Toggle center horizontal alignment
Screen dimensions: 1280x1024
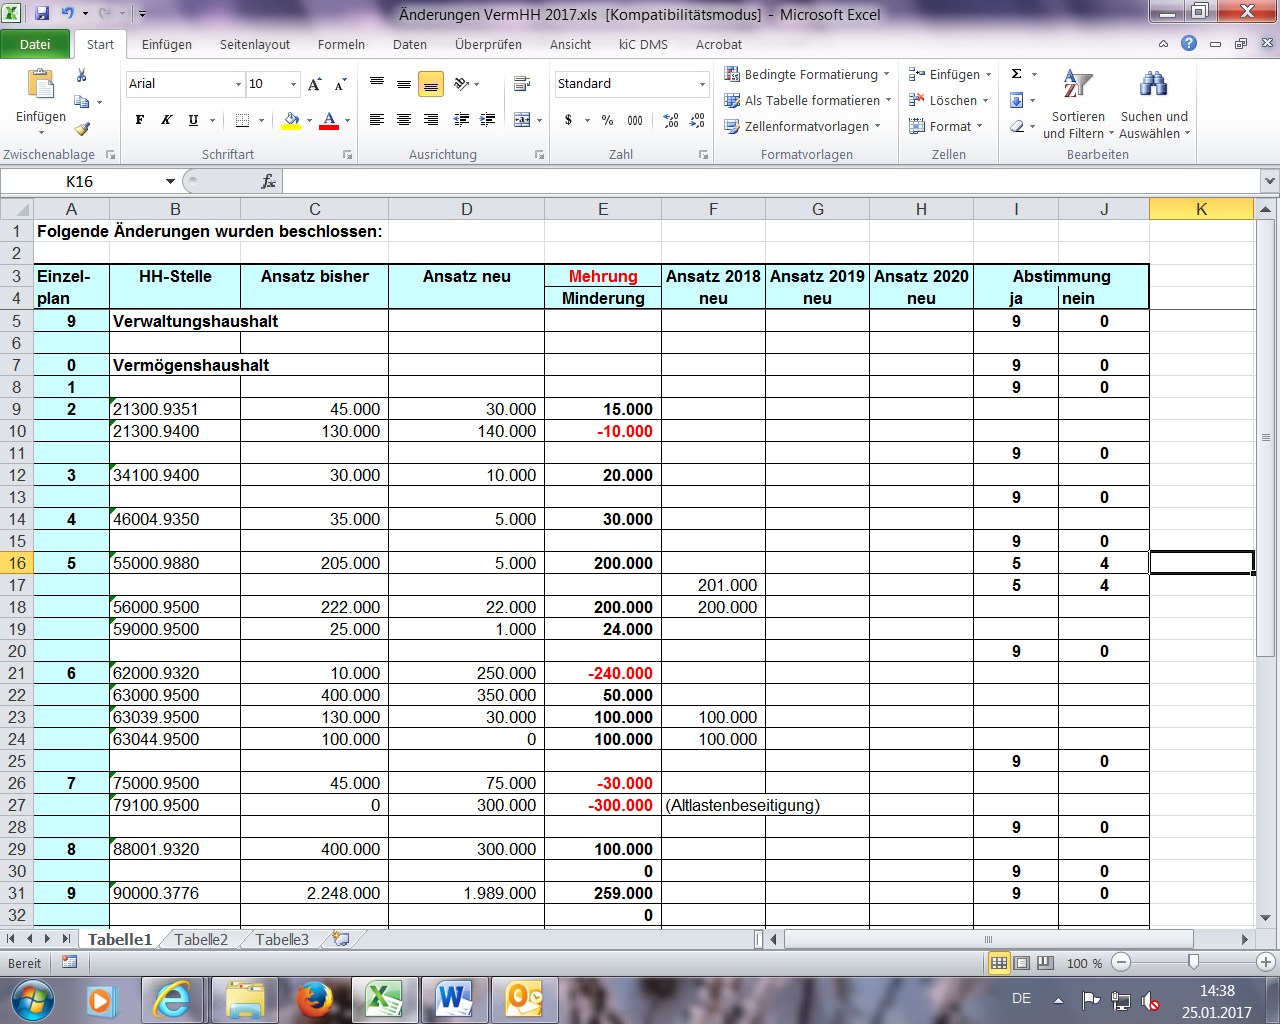pos(404,120)
